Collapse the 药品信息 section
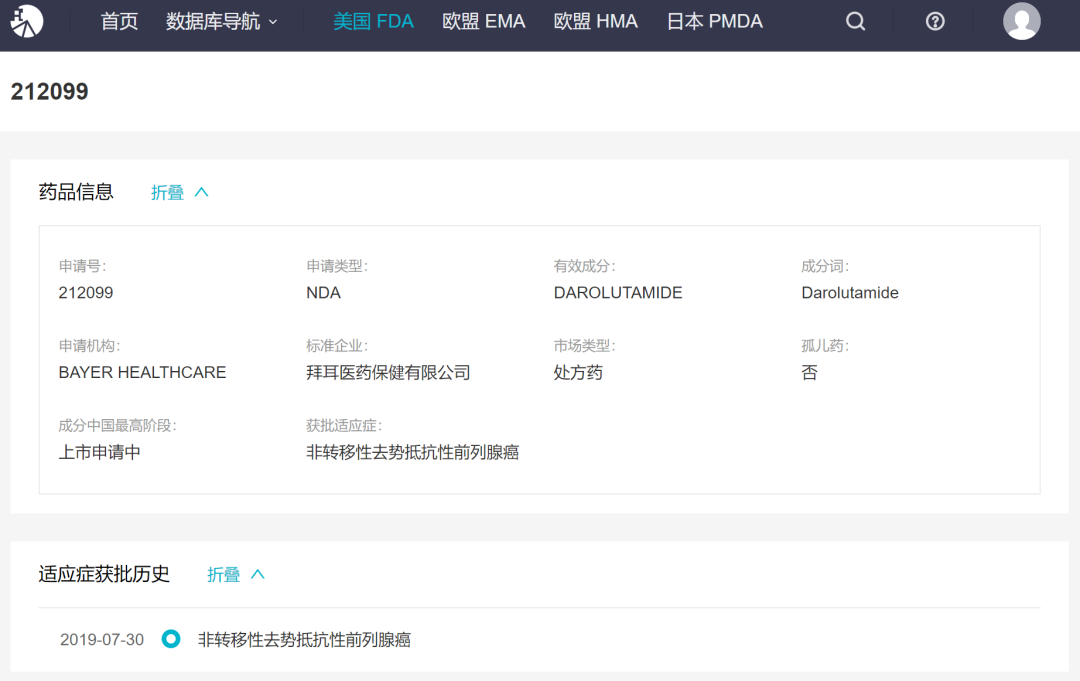This screenshot has height=681, width=1080. tap(179, 193)
